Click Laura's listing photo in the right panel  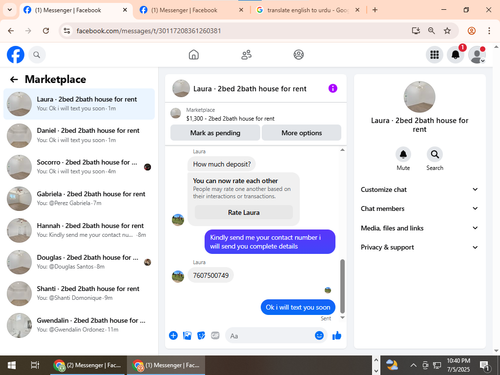click(419, 97)
